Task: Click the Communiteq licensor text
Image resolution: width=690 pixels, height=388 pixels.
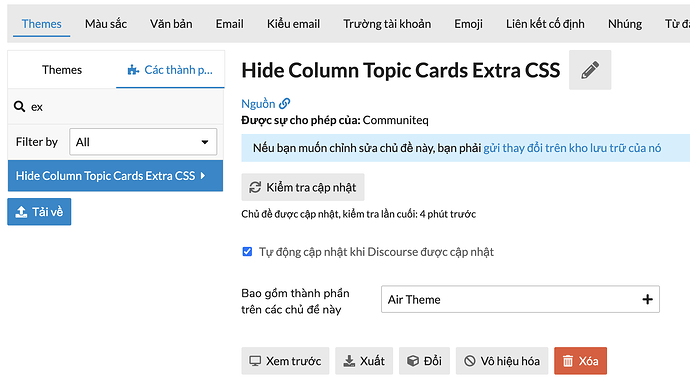Action: click(x=395, y=120)
